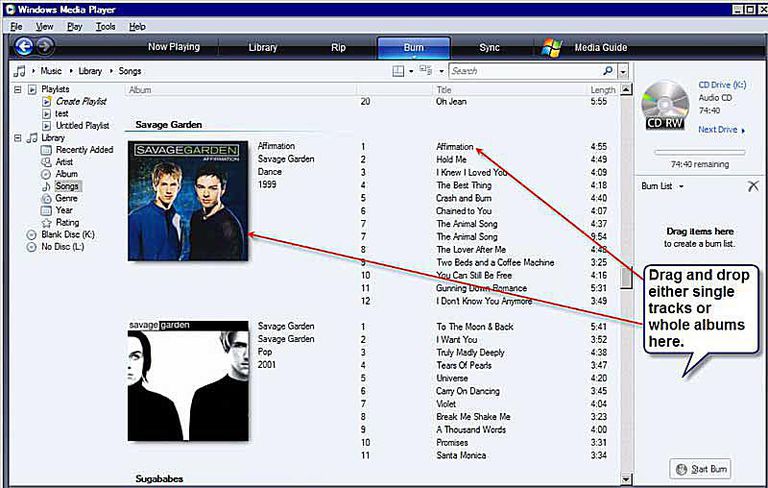Open the Windows logo beside Media Guide
This screenshot has width=768, height=488.
(x=552, y=48)
